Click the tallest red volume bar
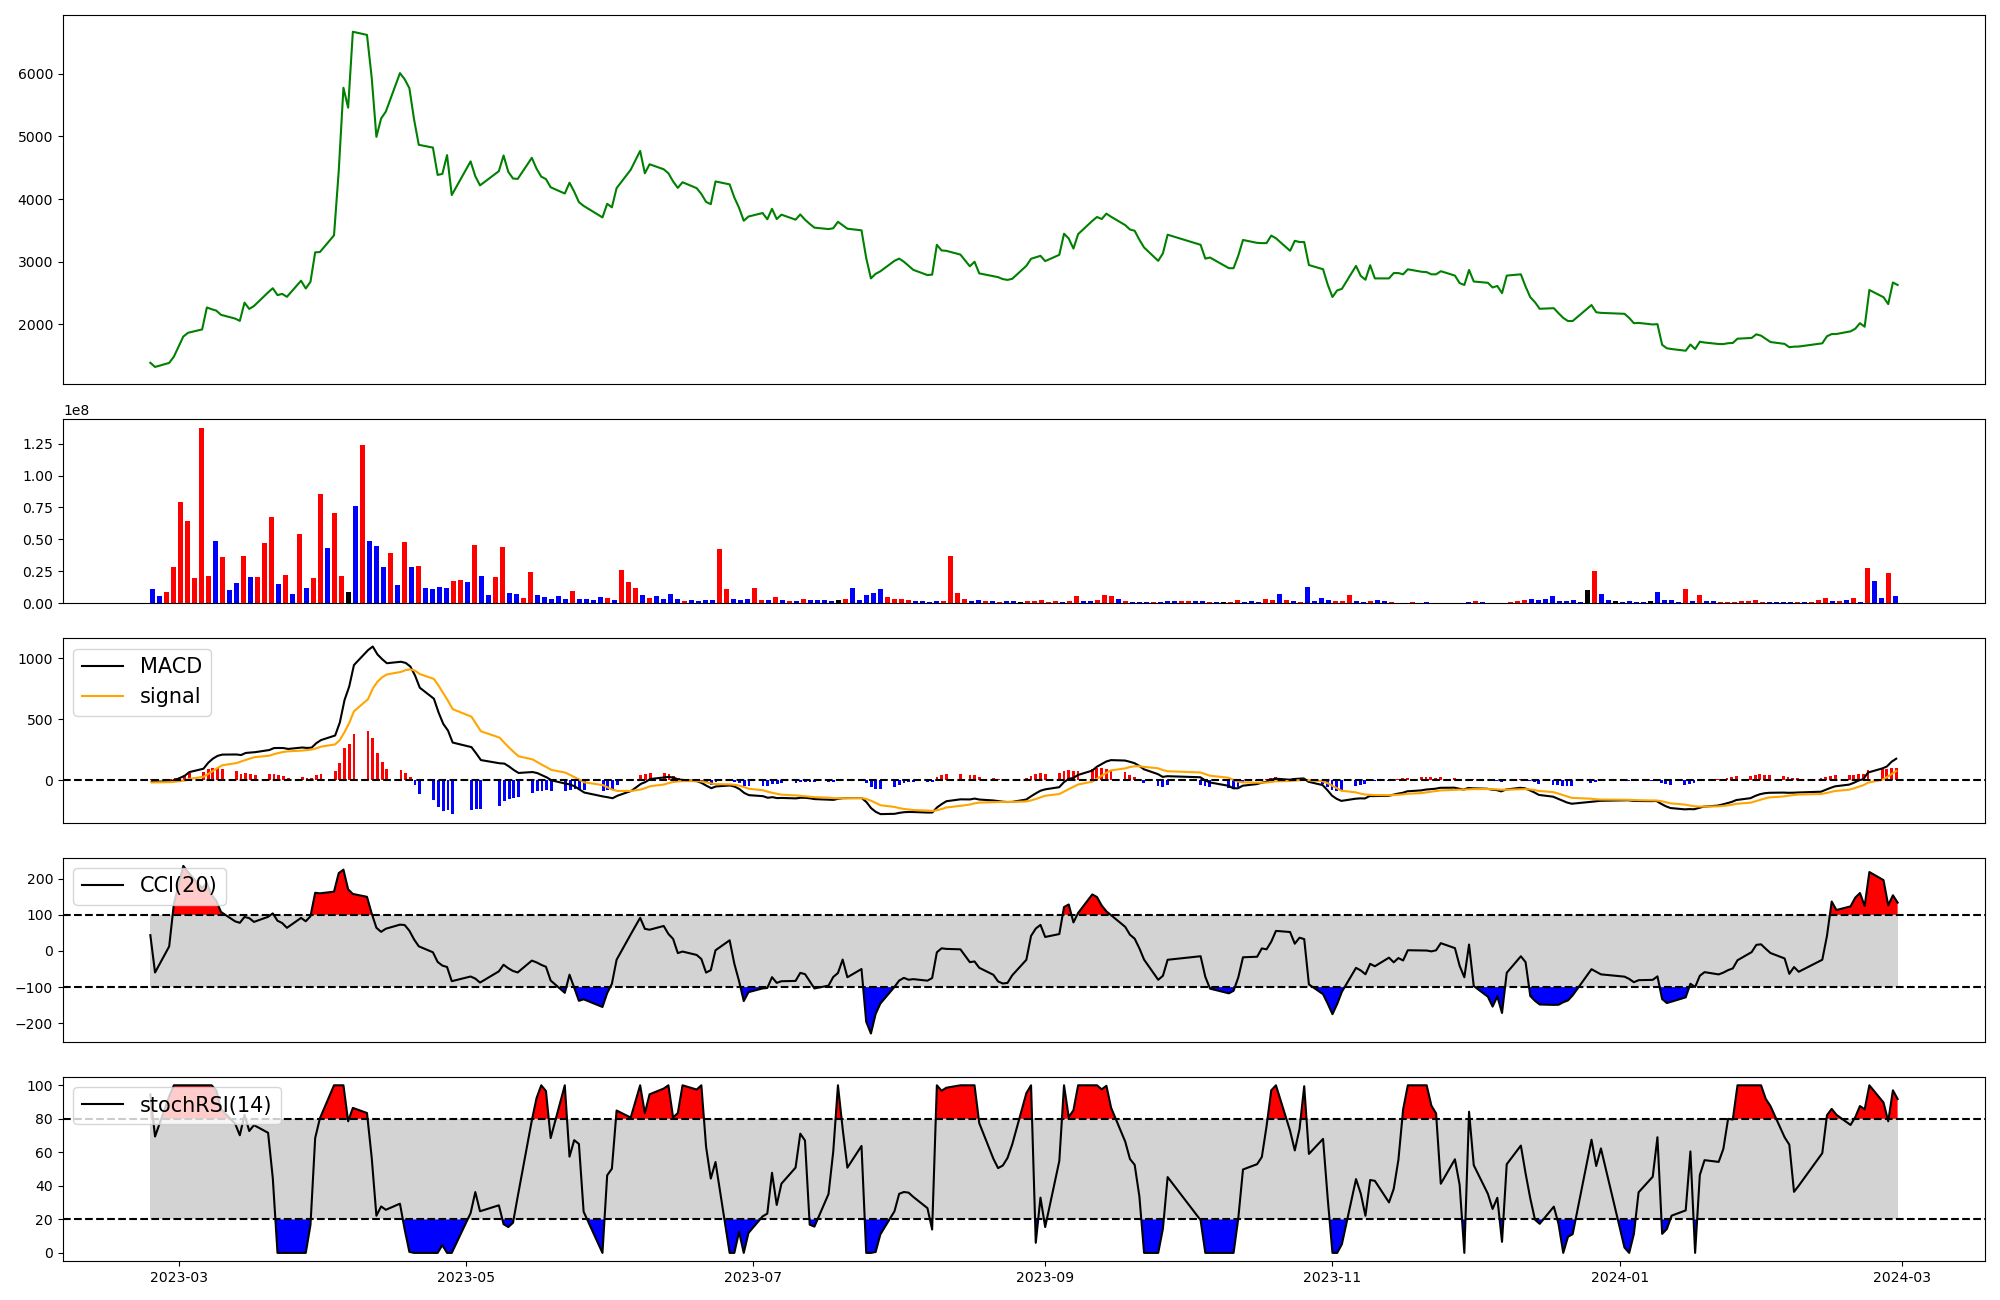The height and width of the screenshot is (1300, 2000). point(202,515)
